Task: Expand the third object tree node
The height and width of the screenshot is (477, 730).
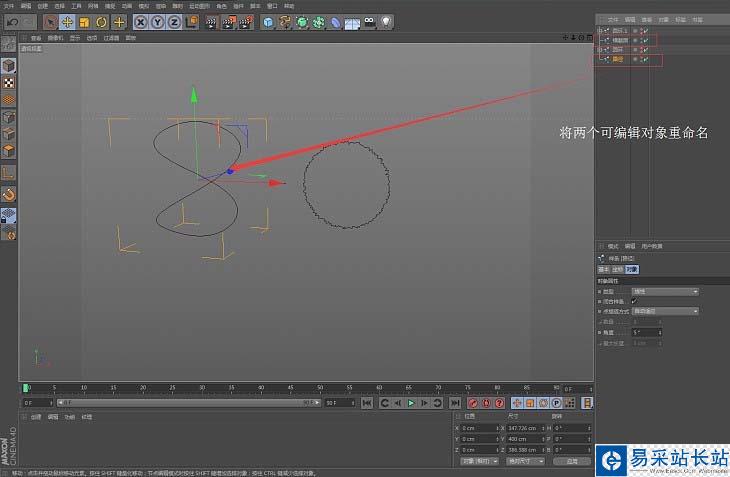Action: [600, 49]
